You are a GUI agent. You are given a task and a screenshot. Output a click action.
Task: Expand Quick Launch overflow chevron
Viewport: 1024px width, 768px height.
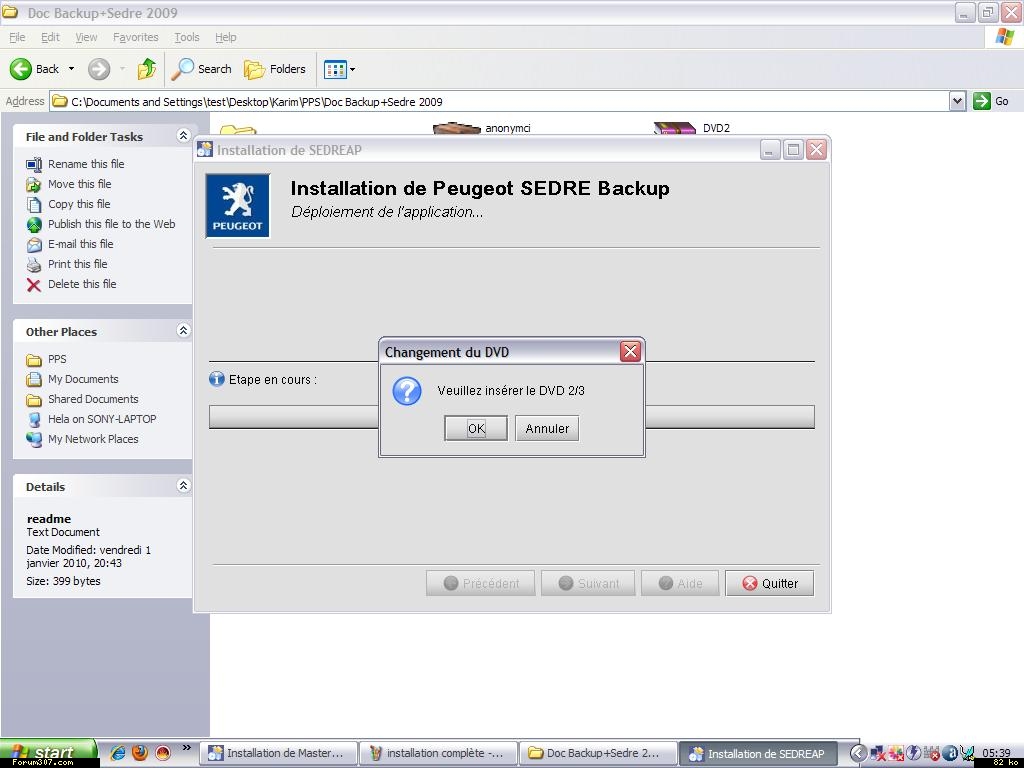tap(186, 748)
